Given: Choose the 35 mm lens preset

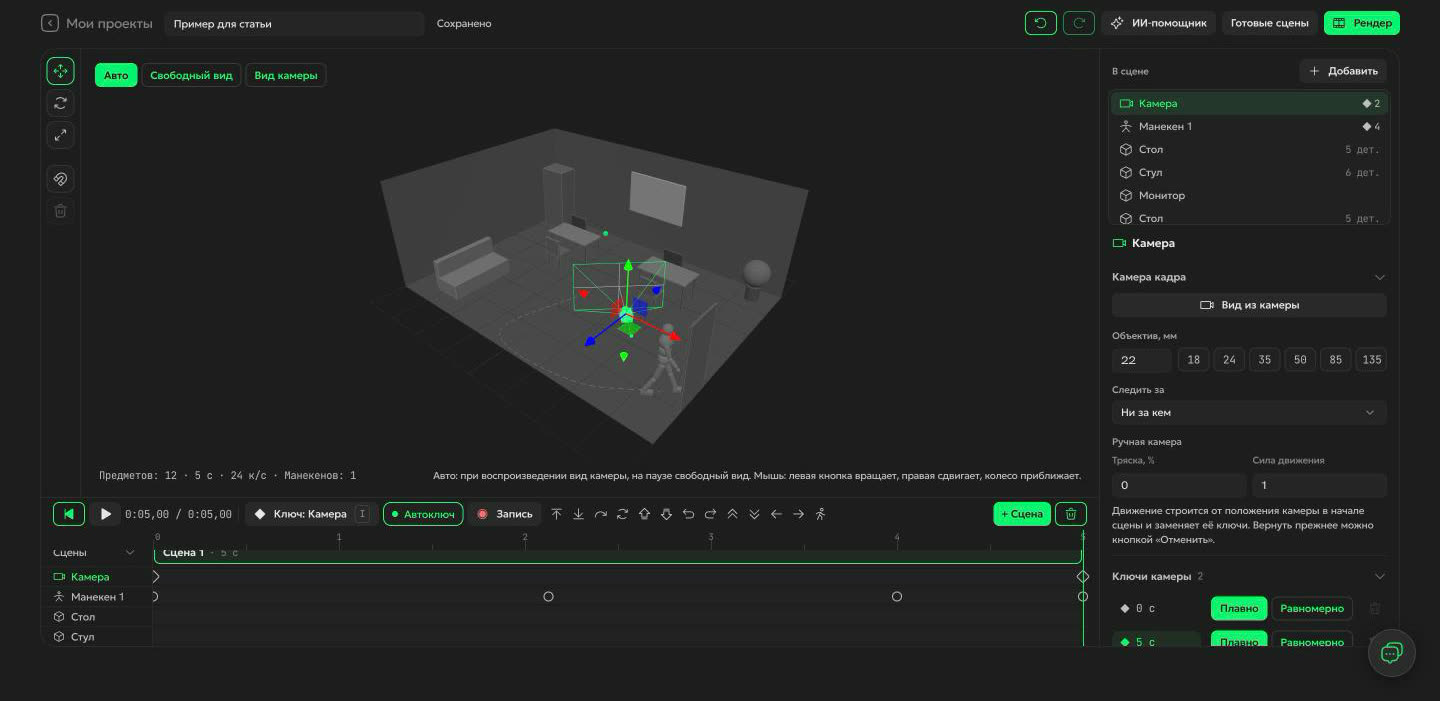Looking at the screenshot, I should pyautogui.click(x=1265, y=360).
